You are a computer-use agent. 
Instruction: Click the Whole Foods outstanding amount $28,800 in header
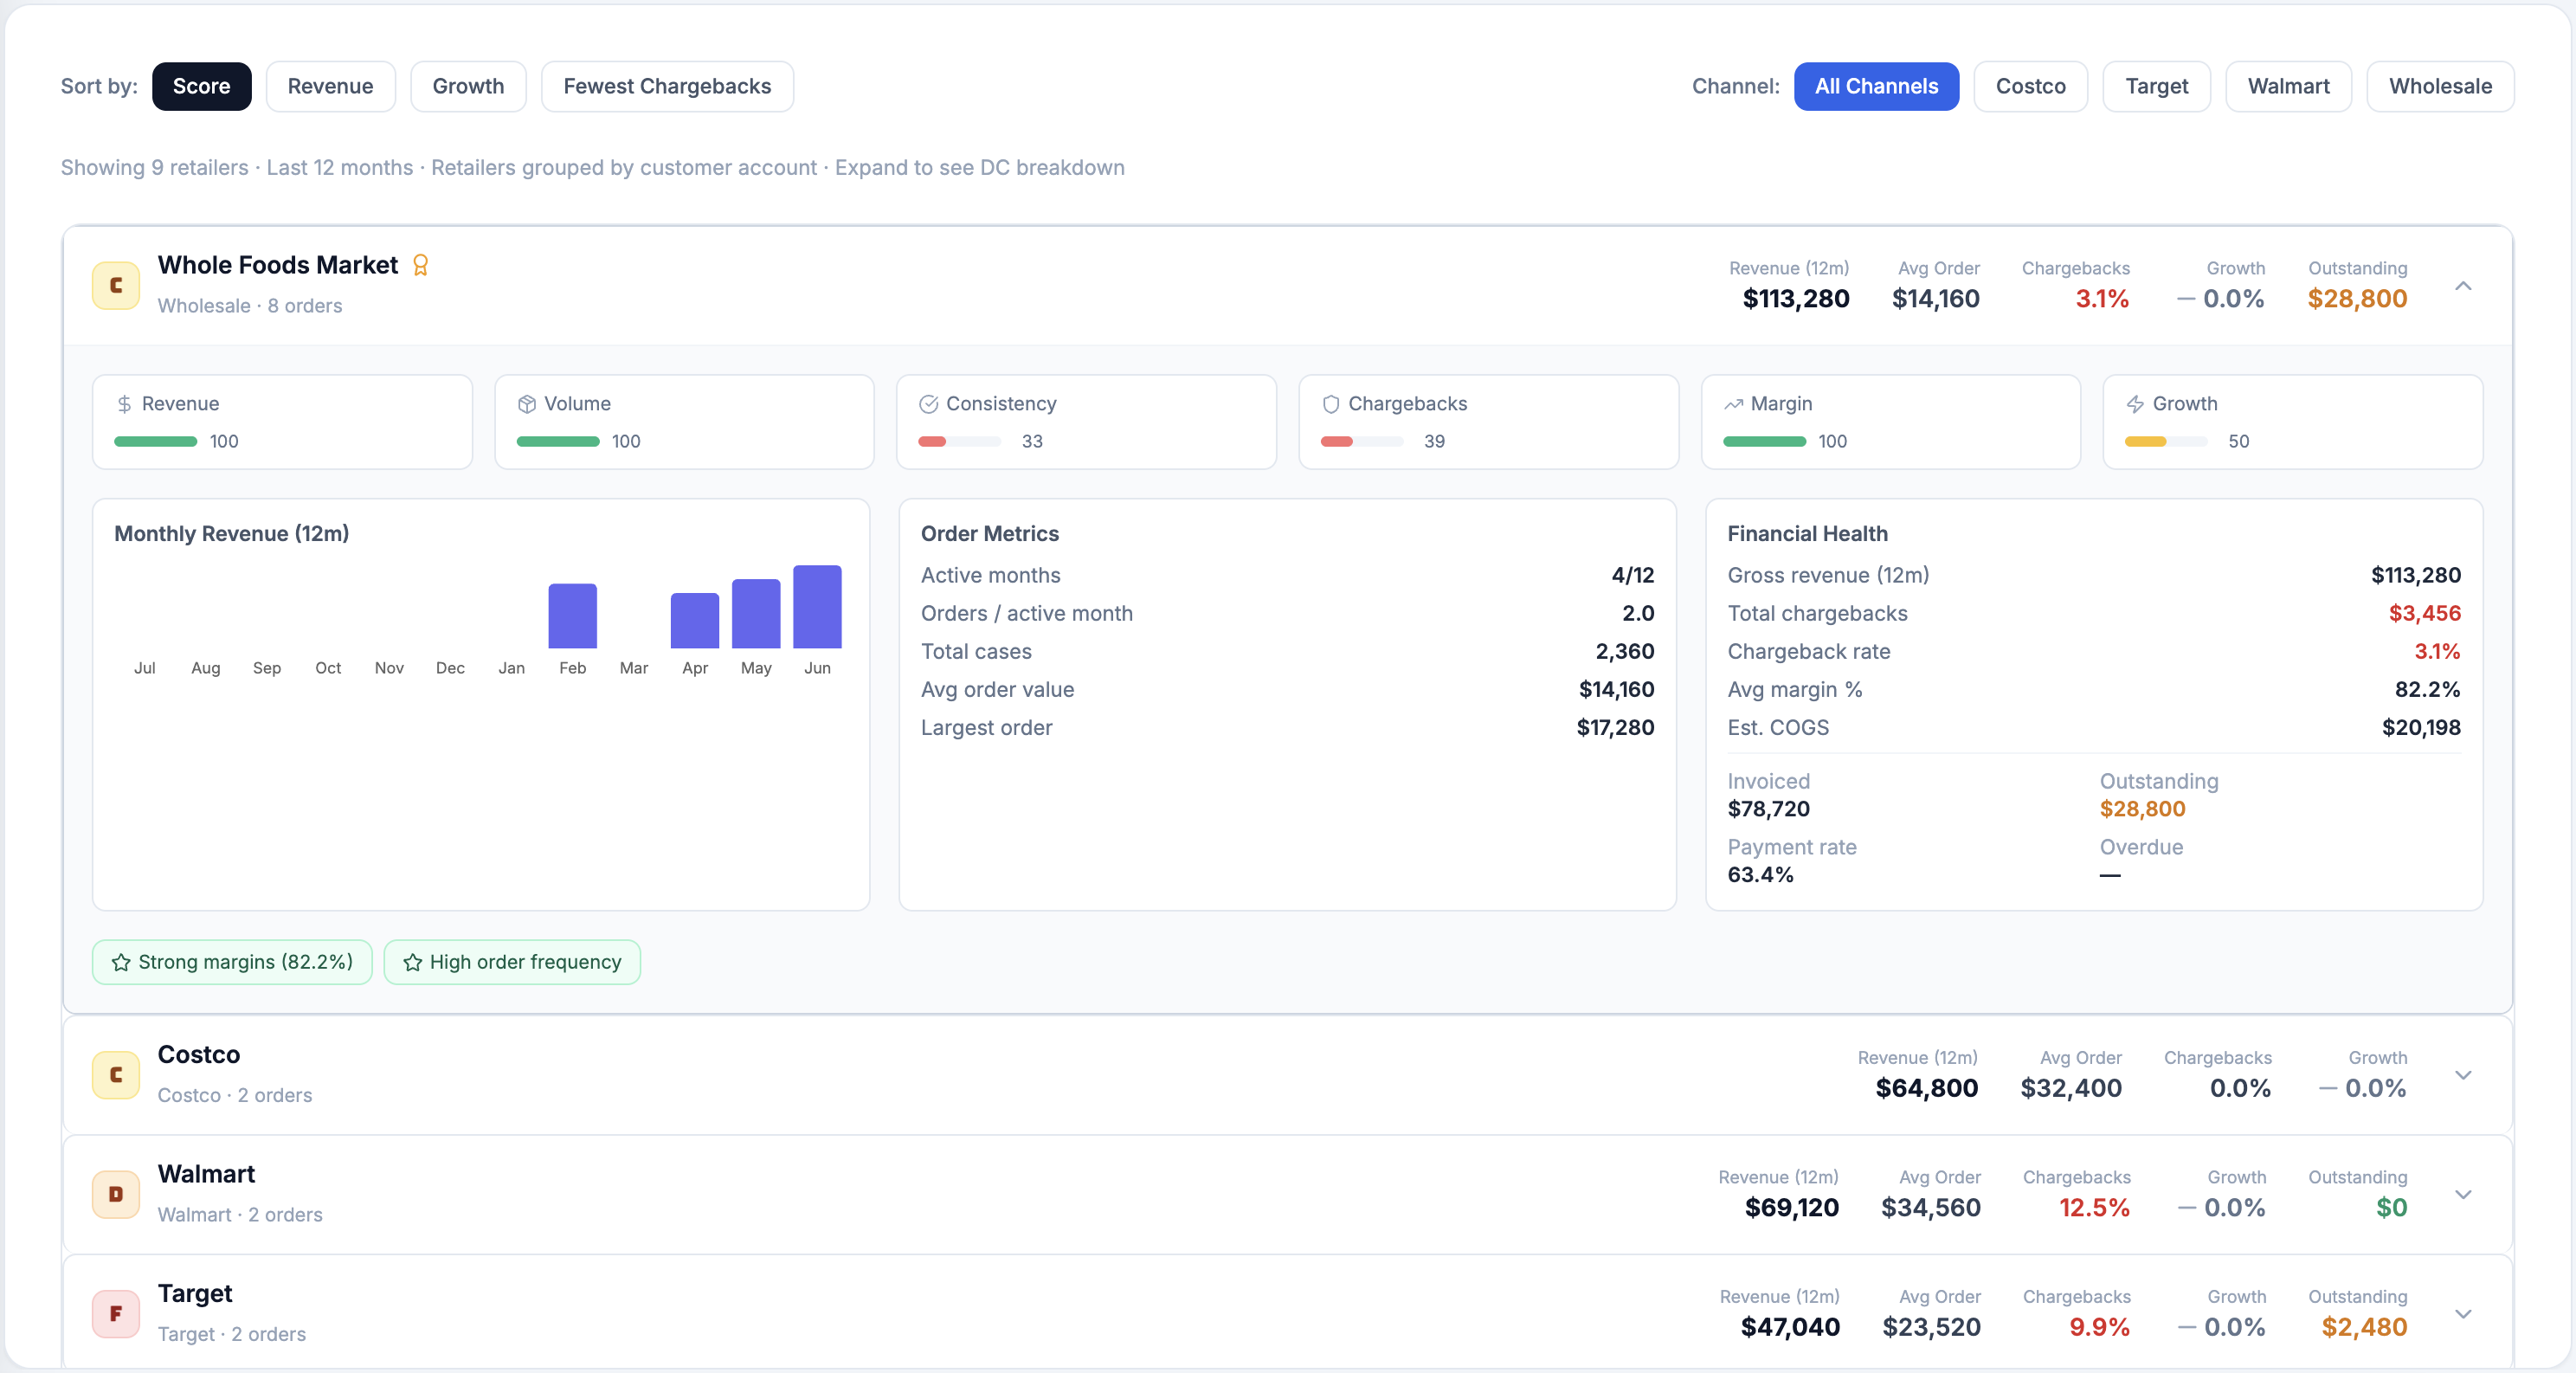click(x=2358, y=299)
